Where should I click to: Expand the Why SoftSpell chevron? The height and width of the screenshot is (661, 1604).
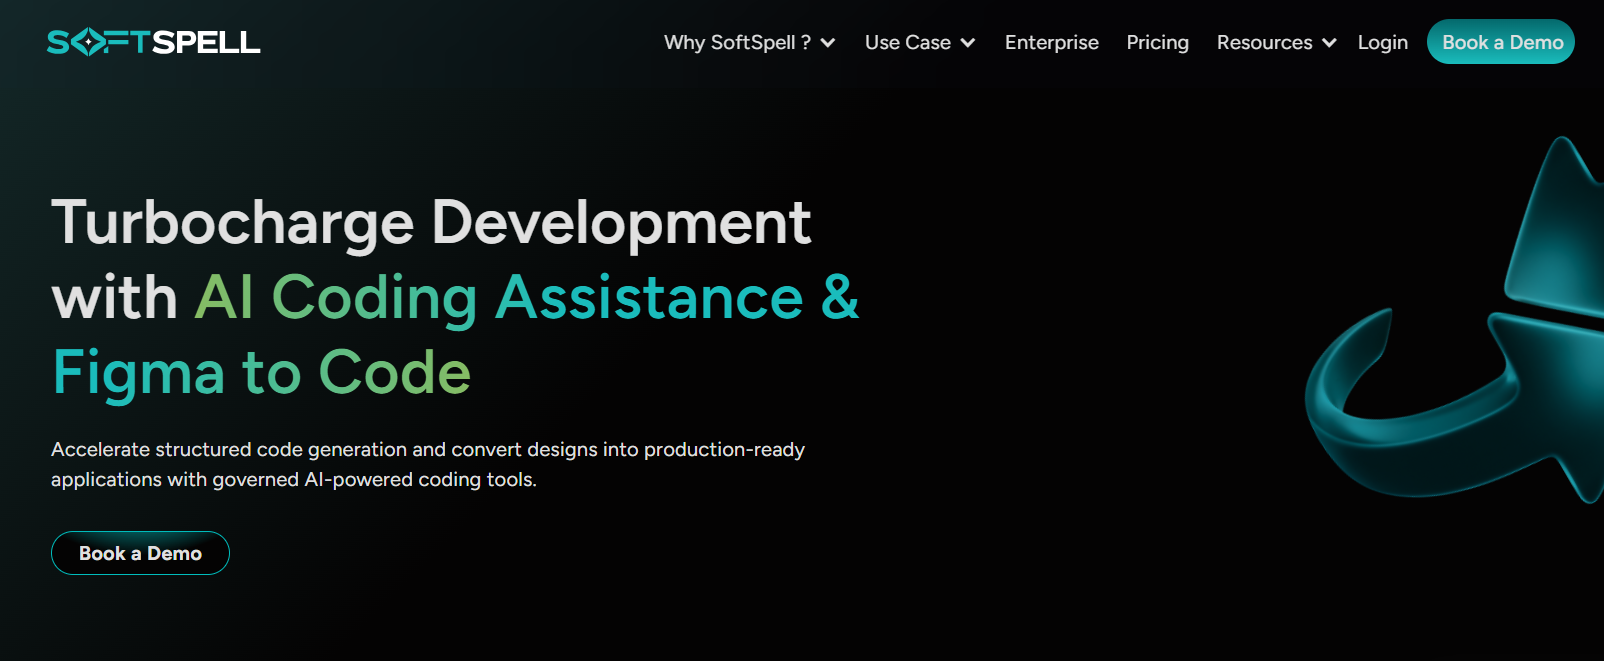click(828, 43)
